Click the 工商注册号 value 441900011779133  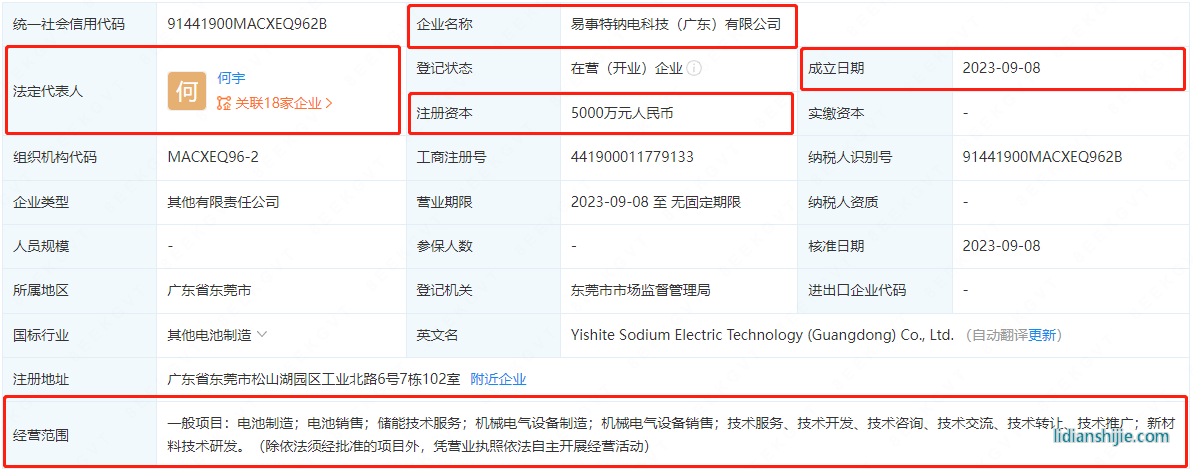click(632, 157)
